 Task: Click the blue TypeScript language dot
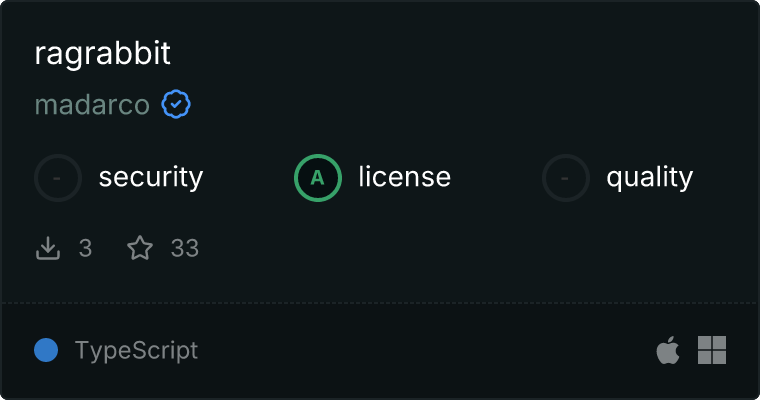point(46,350)
